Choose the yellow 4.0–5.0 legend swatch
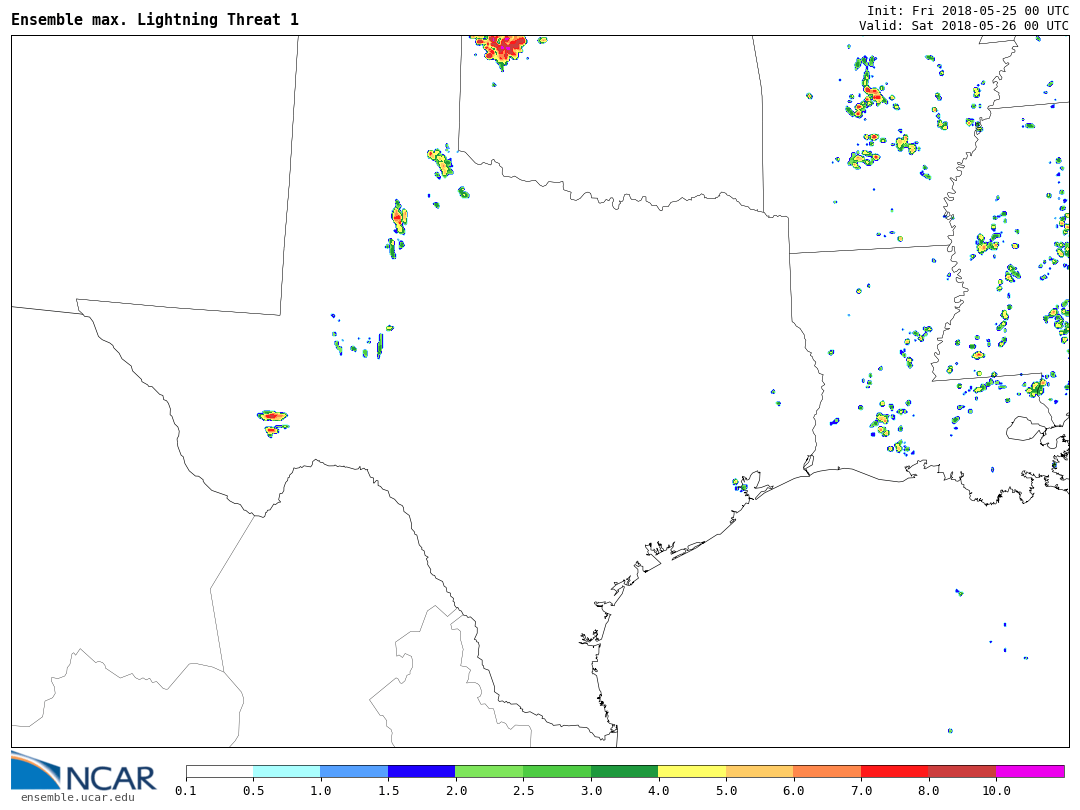Screen dimensions: 1080x810 click(691, 771)
